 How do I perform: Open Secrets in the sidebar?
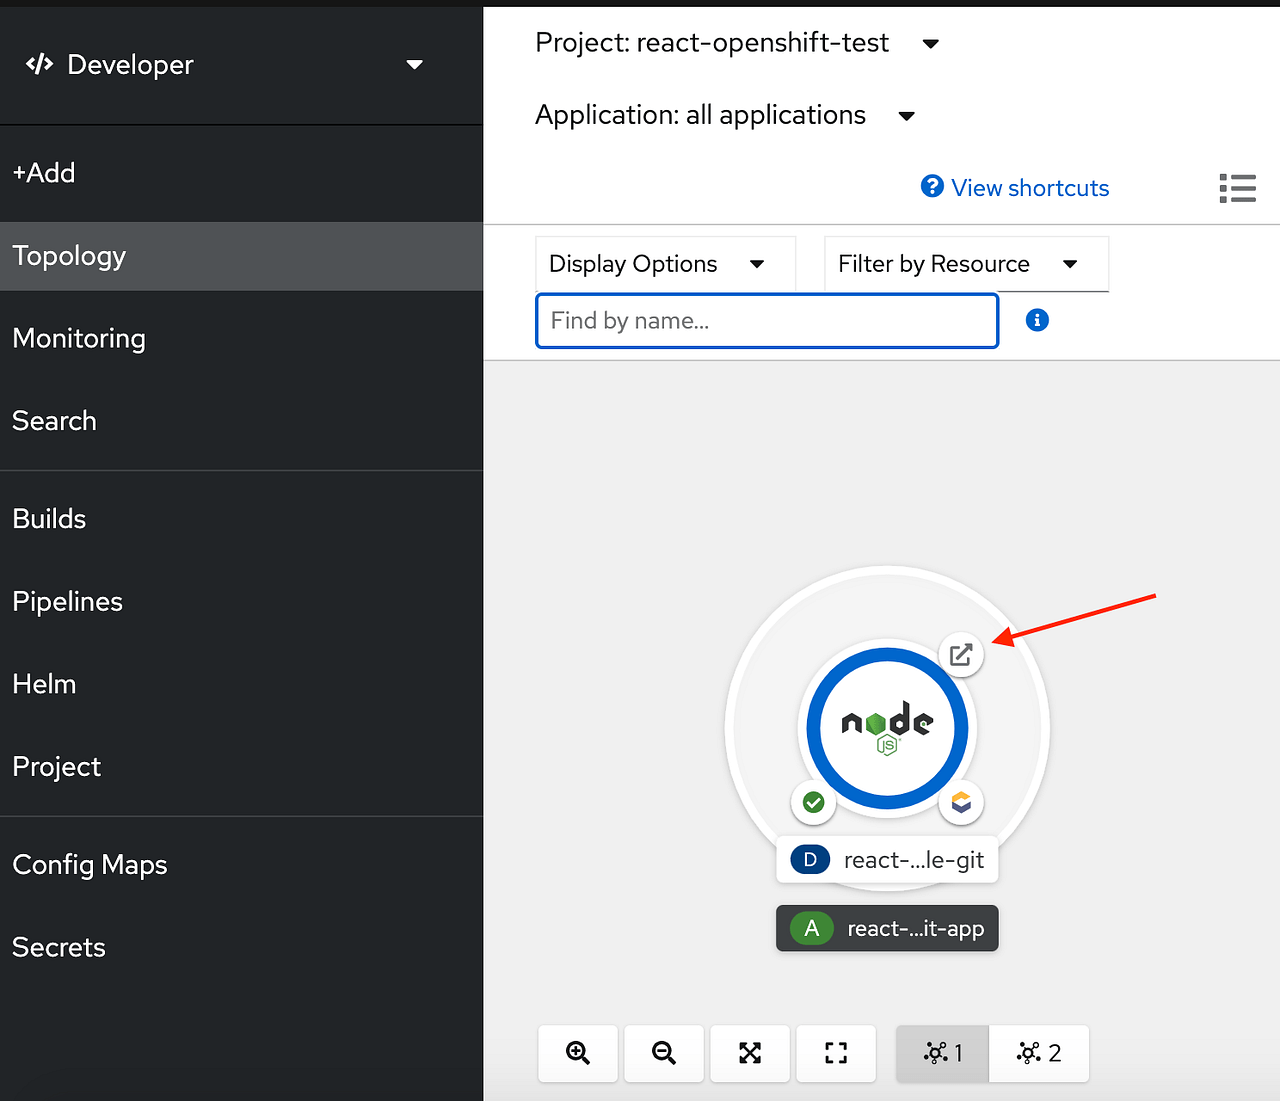point(241,947)
